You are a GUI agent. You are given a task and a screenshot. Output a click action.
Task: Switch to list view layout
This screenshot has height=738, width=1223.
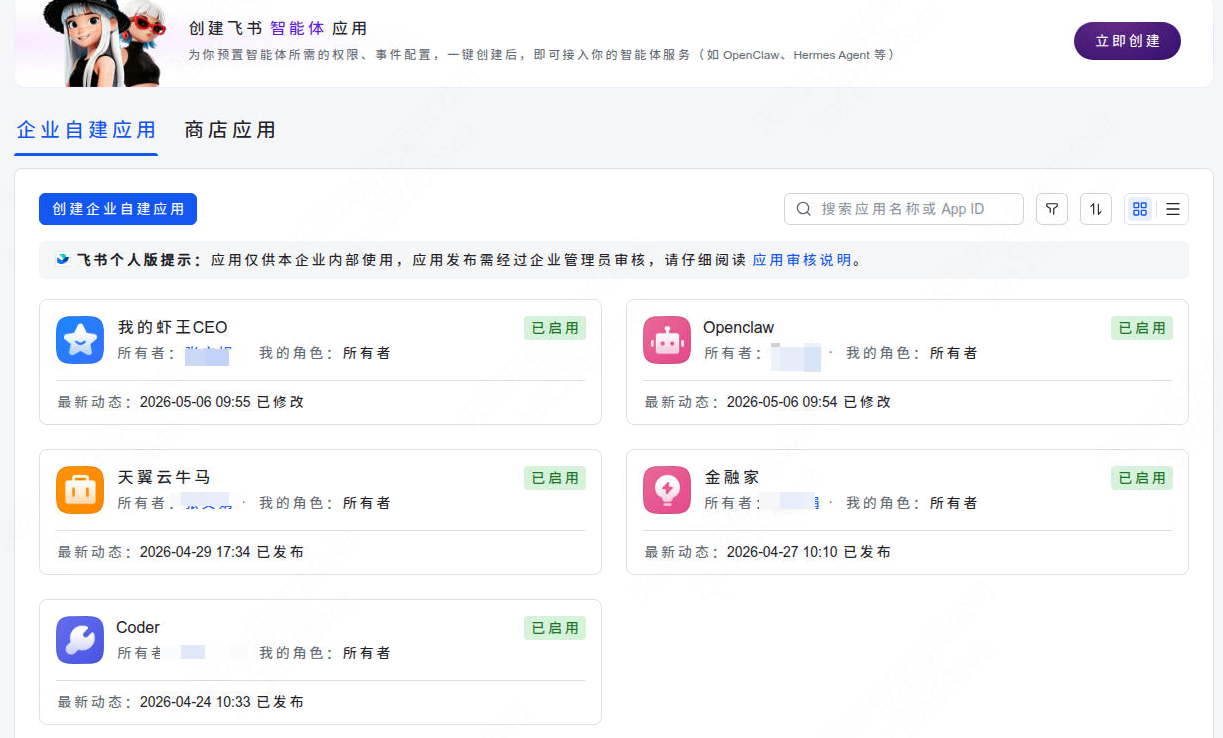coord(1173,209)
